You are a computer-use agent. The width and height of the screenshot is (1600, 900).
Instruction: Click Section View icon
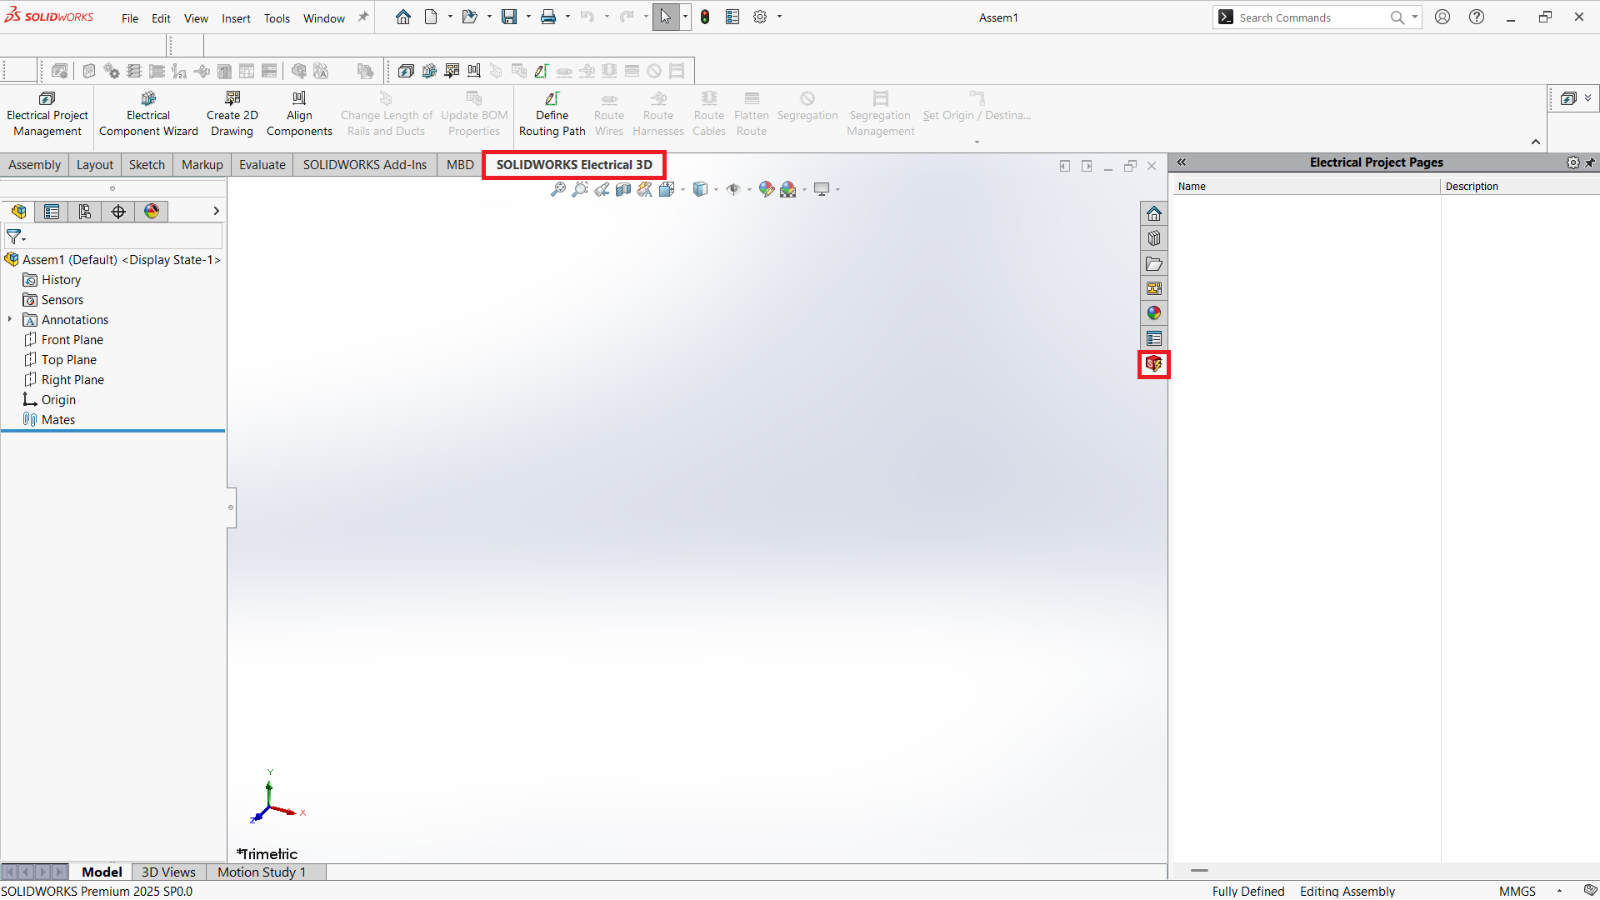tap(623, 189)
